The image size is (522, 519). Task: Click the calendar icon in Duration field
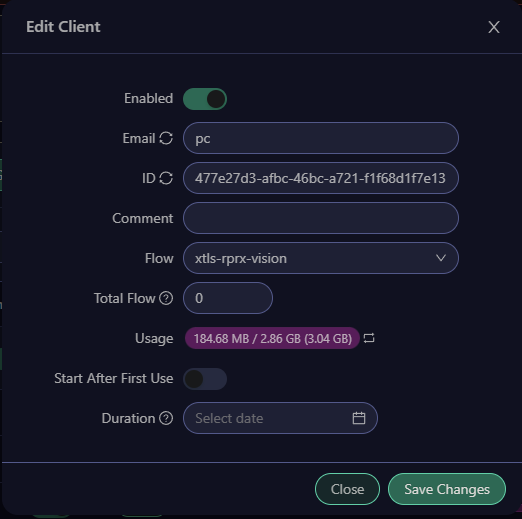(x=359, y=418)
